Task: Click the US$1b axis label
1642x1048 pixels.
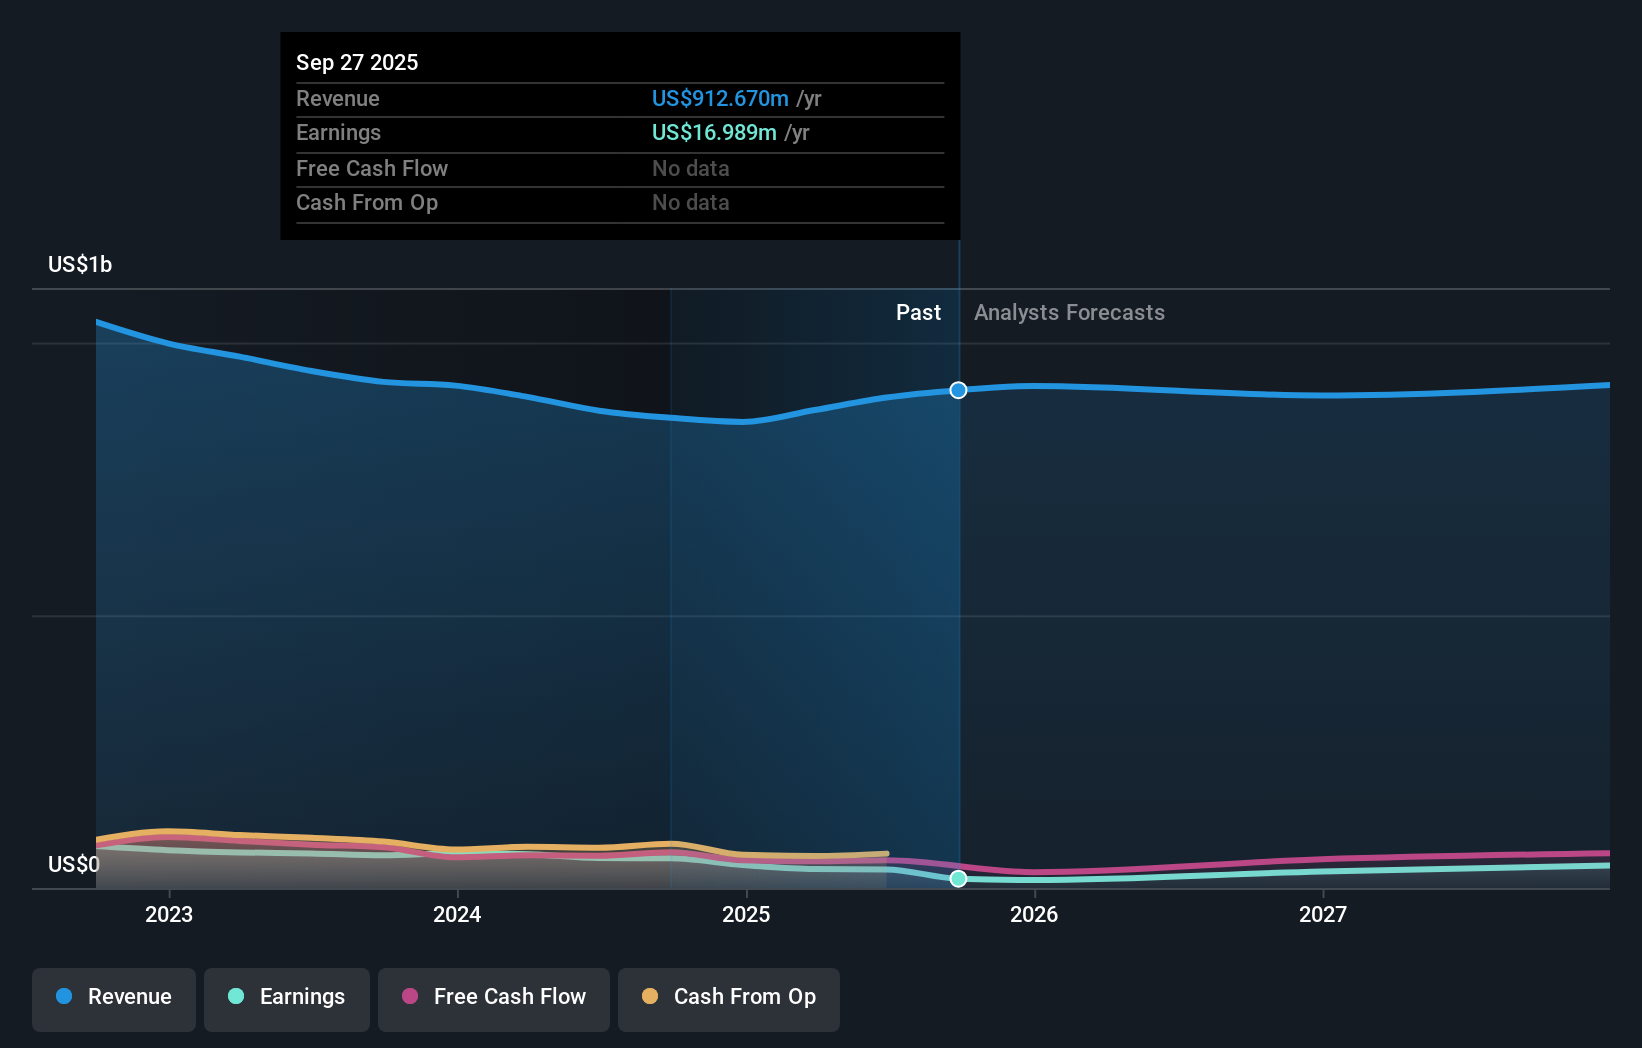Action: pos(79,264)
